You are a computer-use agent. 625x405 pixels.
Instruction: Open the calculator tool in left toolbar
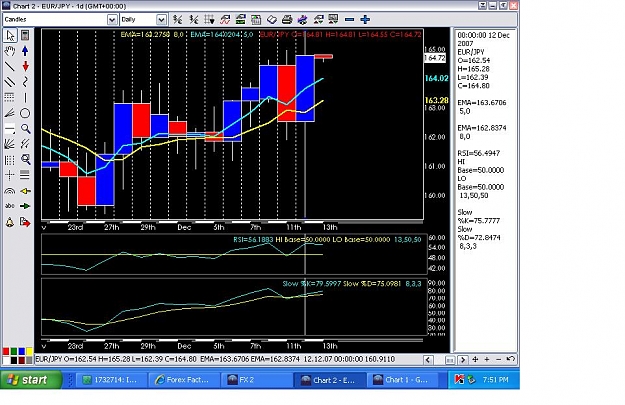tap(25, 35)
